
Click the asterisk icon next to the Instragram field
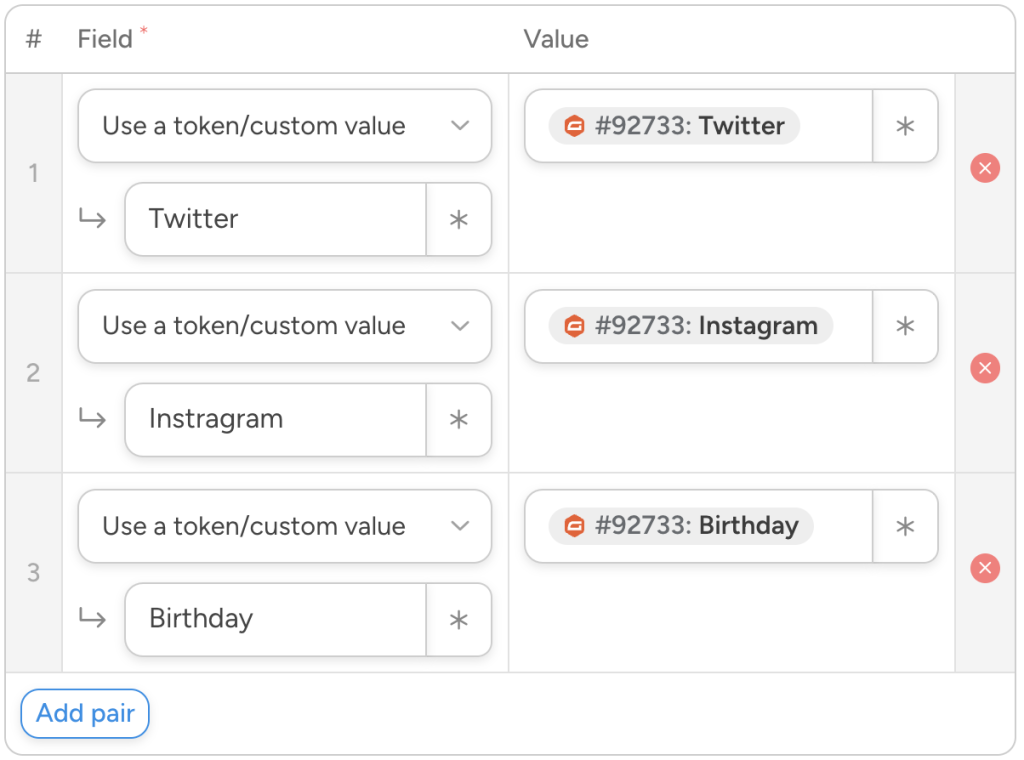(459, 420)
